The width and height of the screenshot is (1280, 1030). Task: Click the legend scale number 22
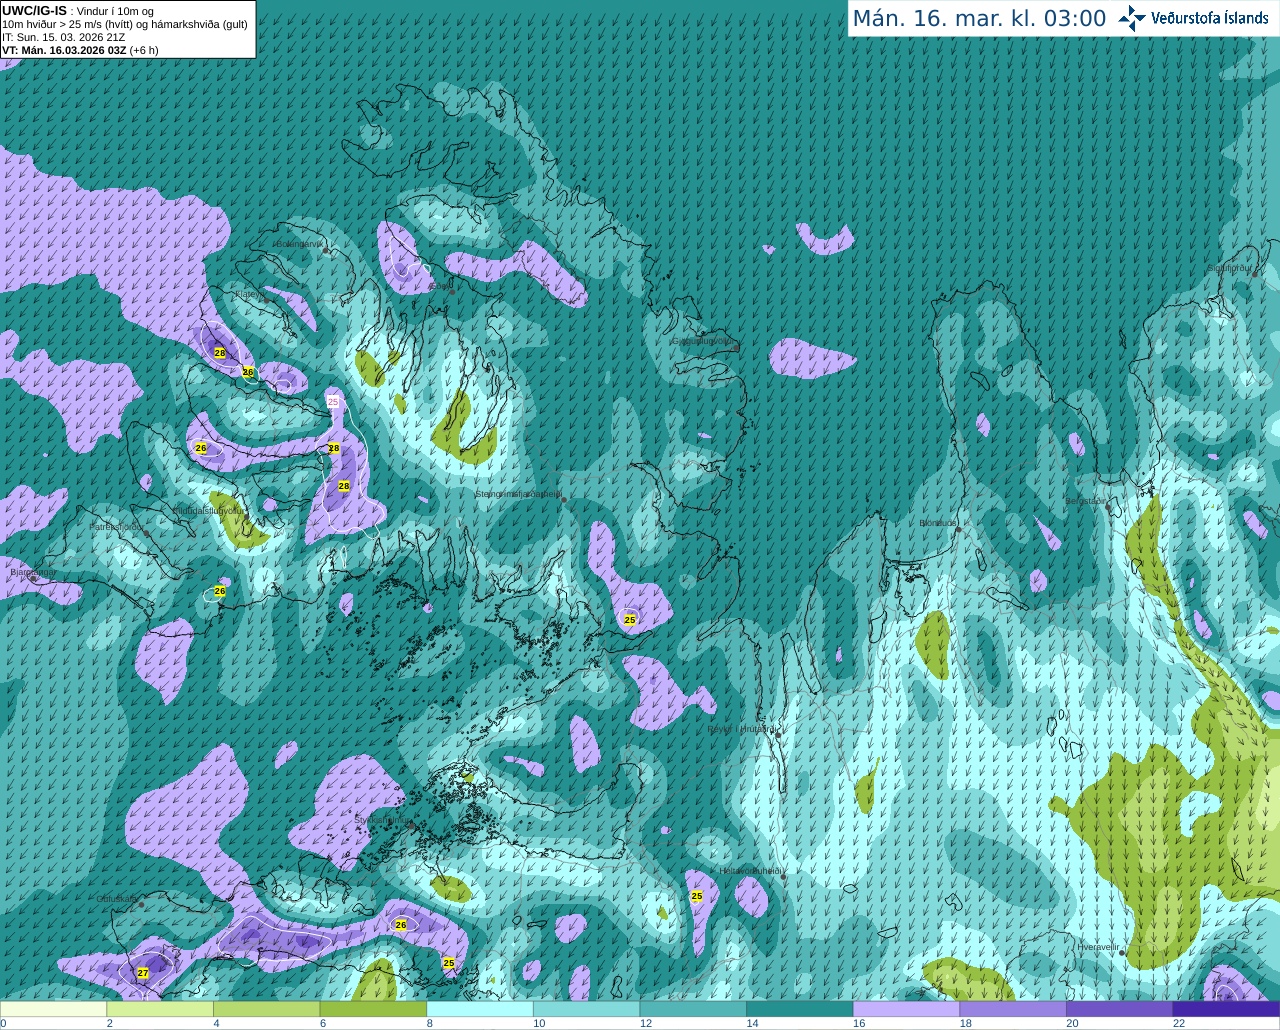click(x=1178, y=1023)
